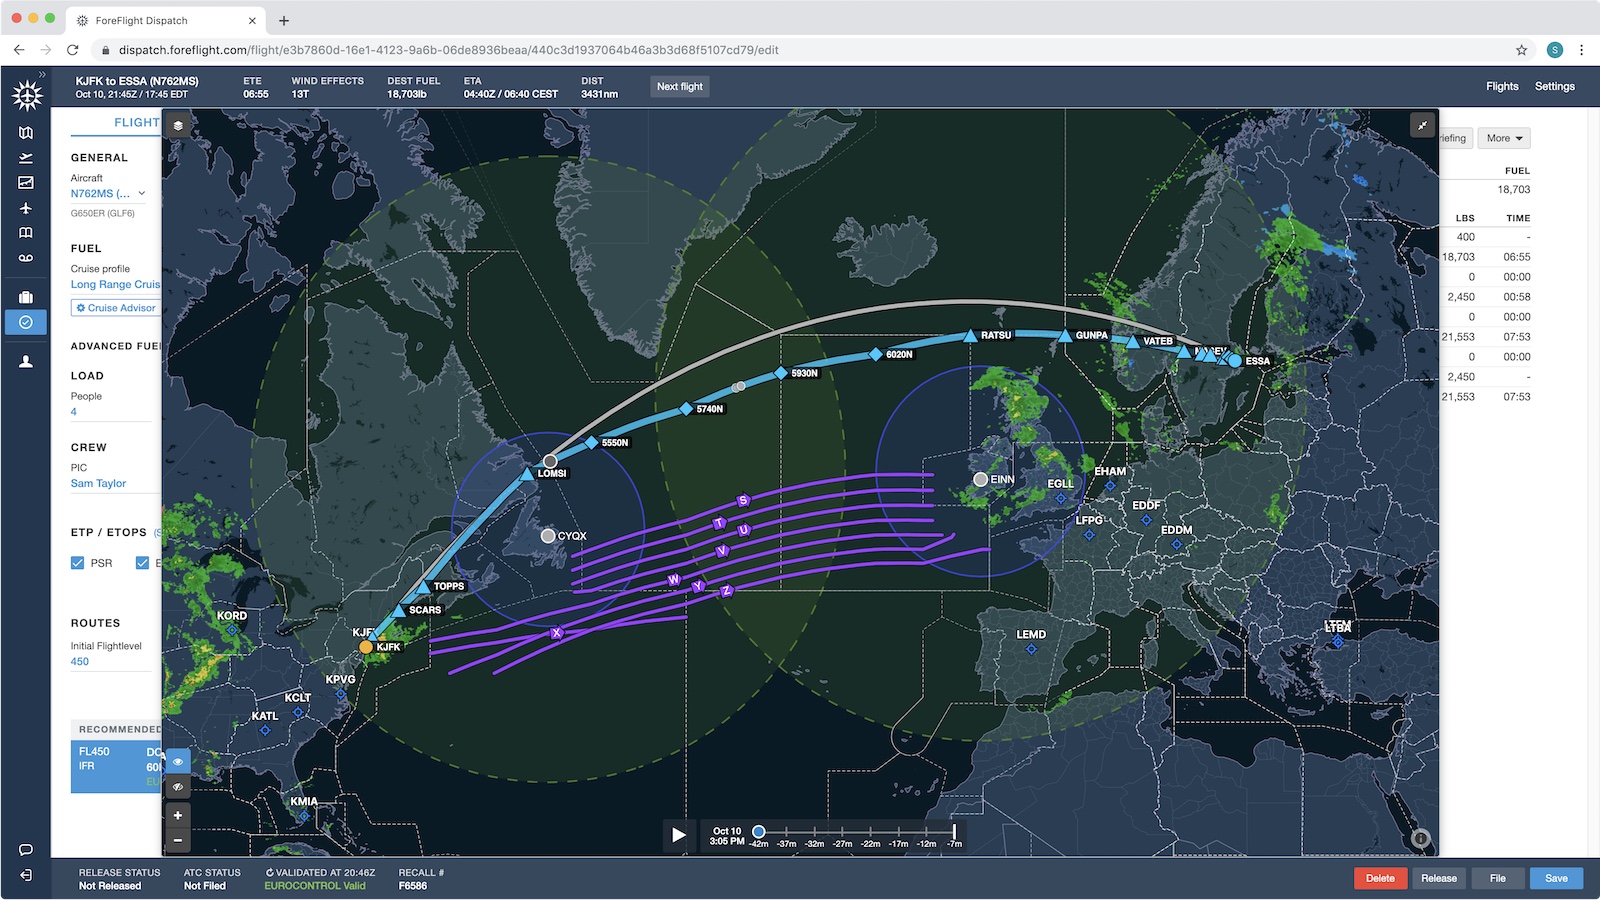Open the Cruise Advisor
Viewport: 1600px width, 900px height.
click(x=116, y=308)
